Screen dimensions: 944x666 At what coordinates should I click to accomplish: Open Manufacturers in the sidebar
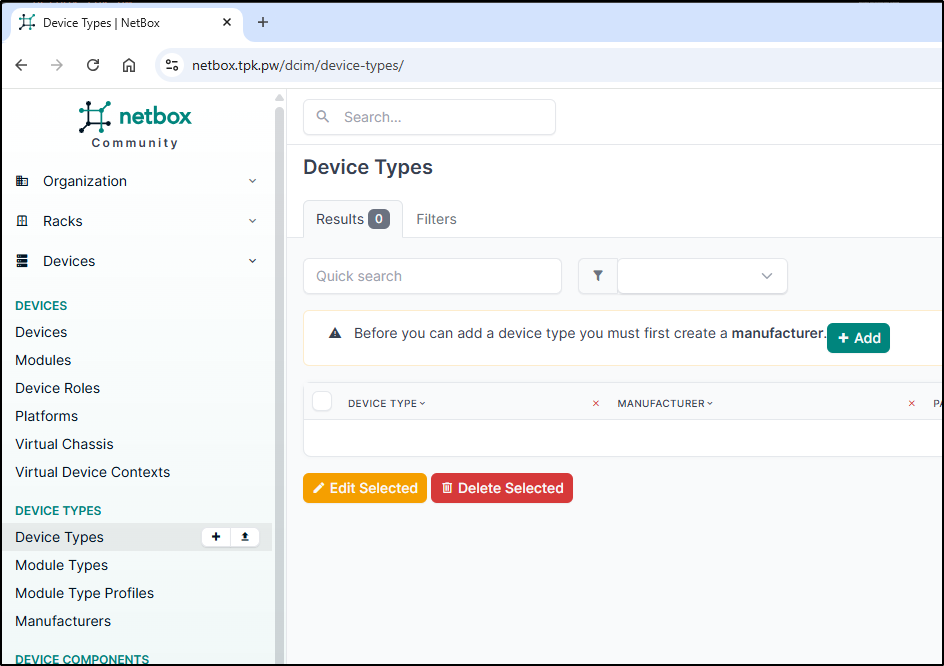63,621
